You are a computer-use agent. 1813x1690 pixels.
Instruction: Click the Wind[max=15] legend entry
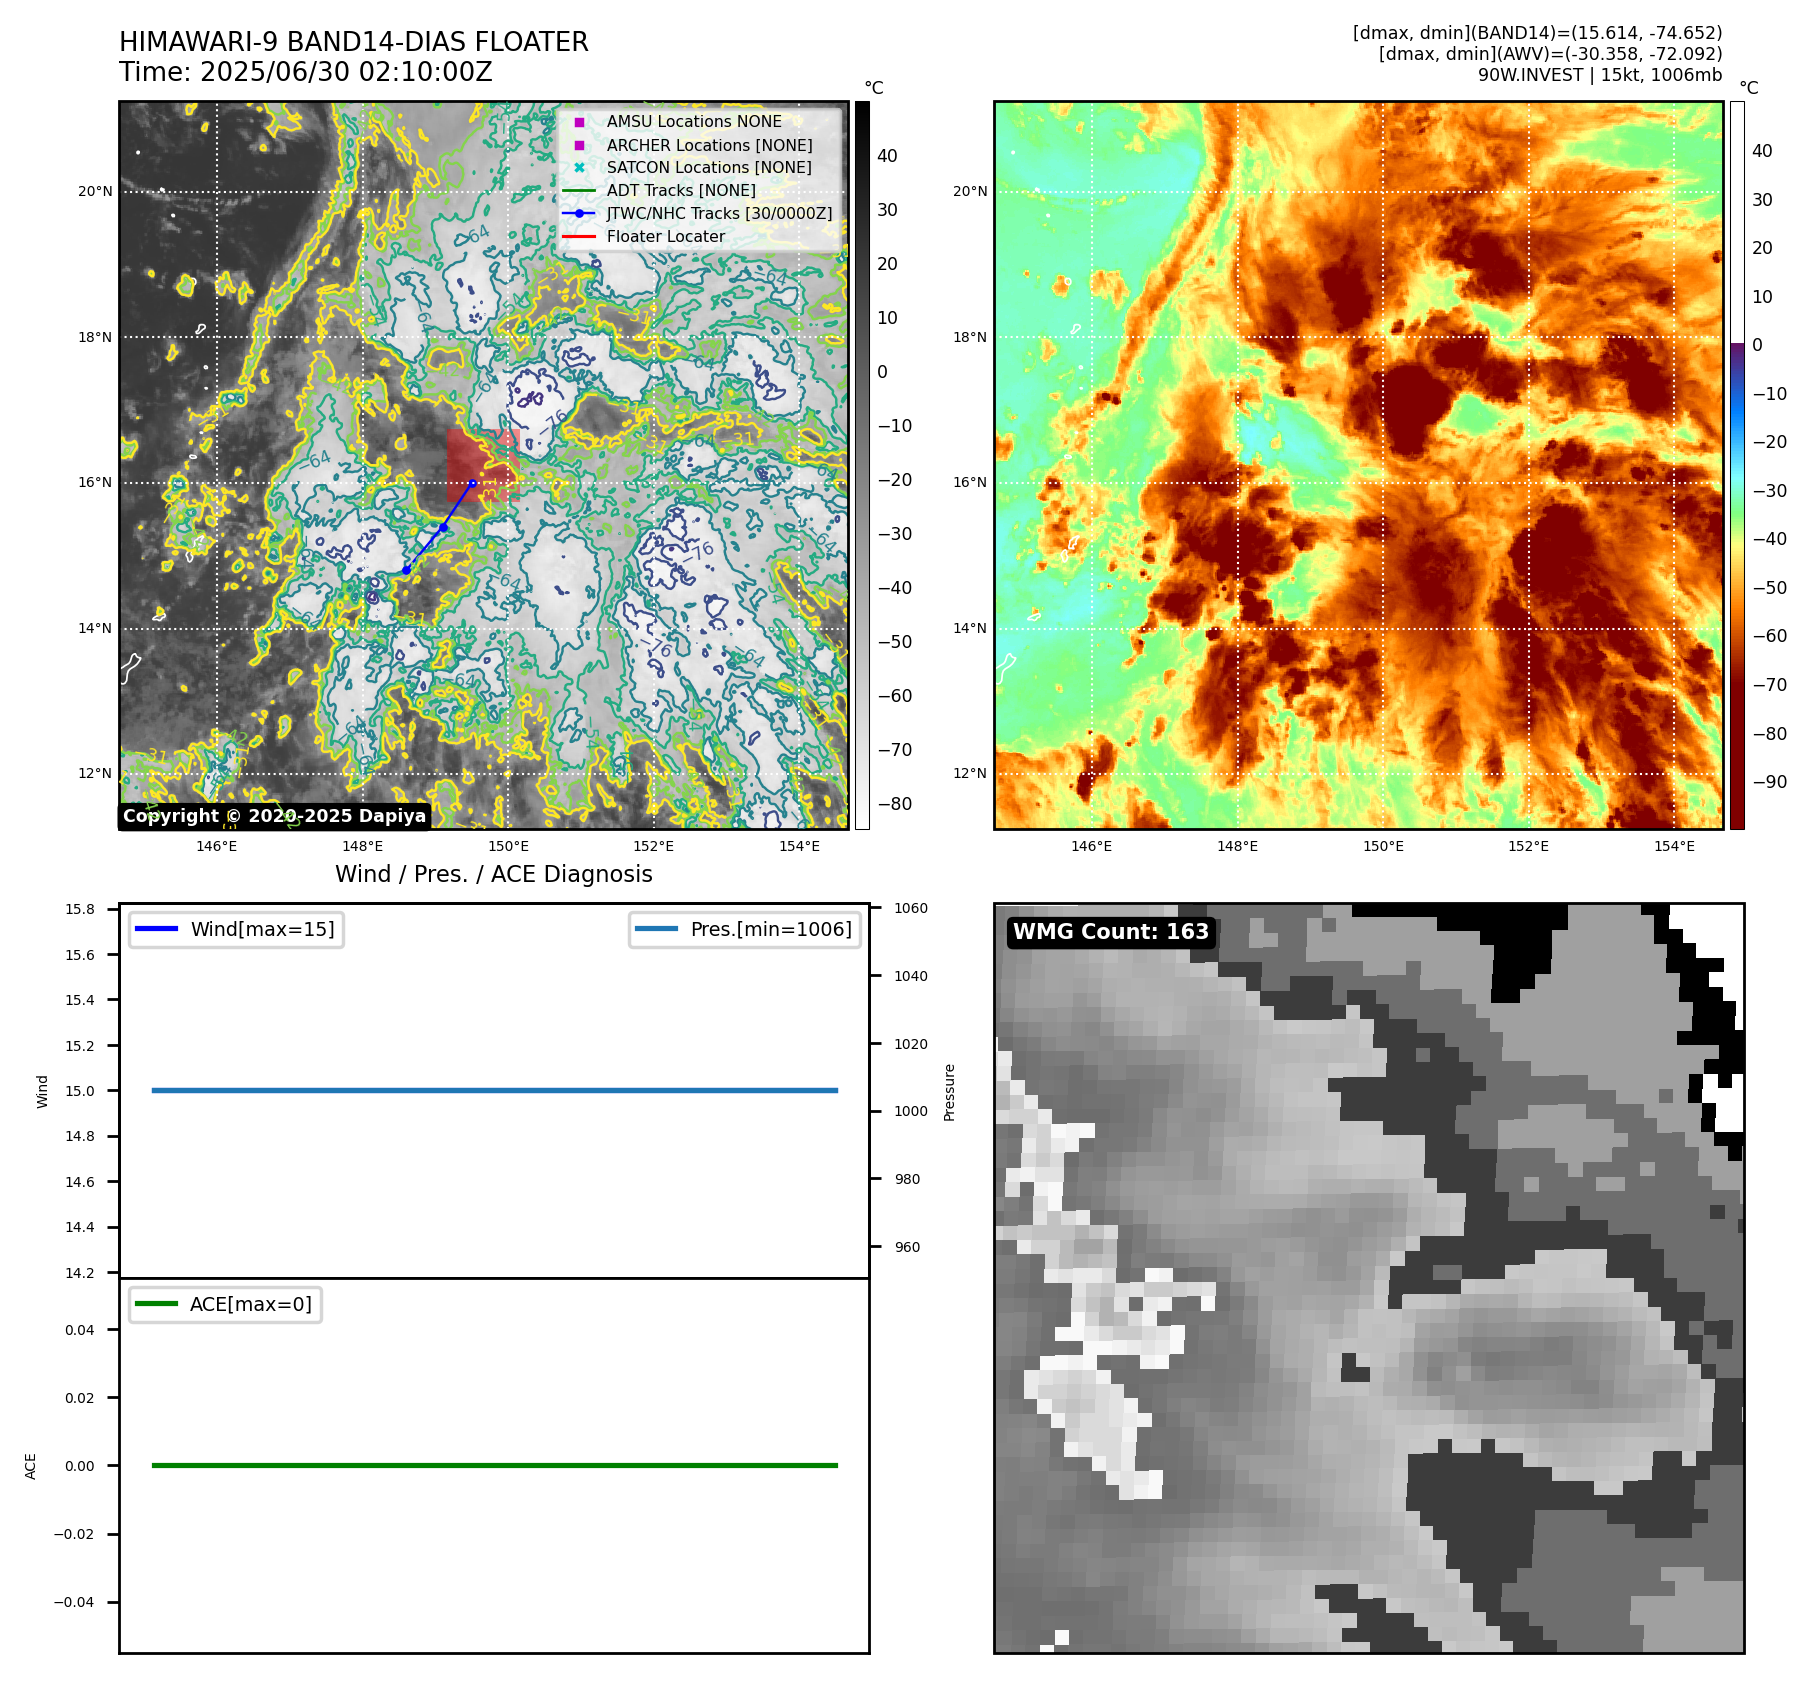click(x=236, y=929)
